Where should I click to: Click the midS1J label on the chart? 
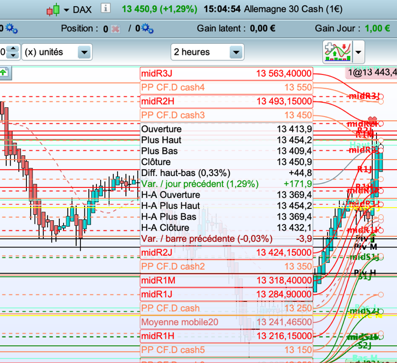click(x=364, y=257)
